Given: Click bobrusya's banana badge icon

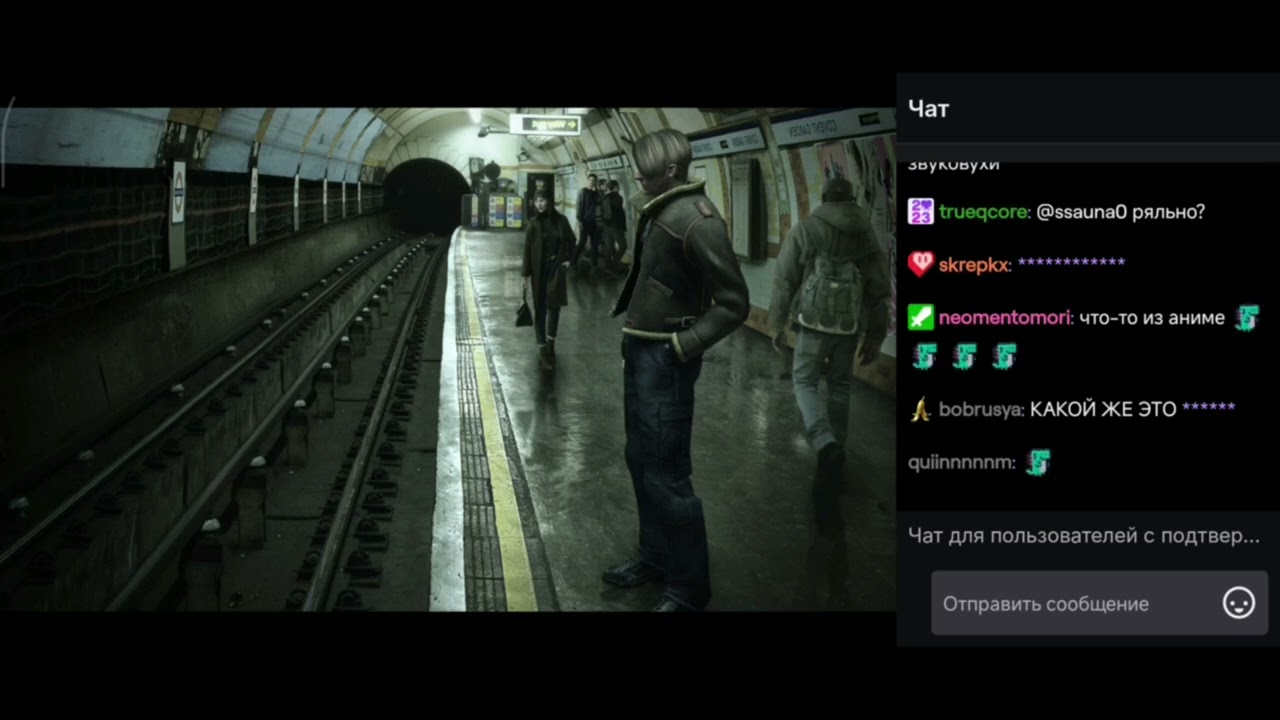Looking at the screenshot, I should tap(920, 409).
